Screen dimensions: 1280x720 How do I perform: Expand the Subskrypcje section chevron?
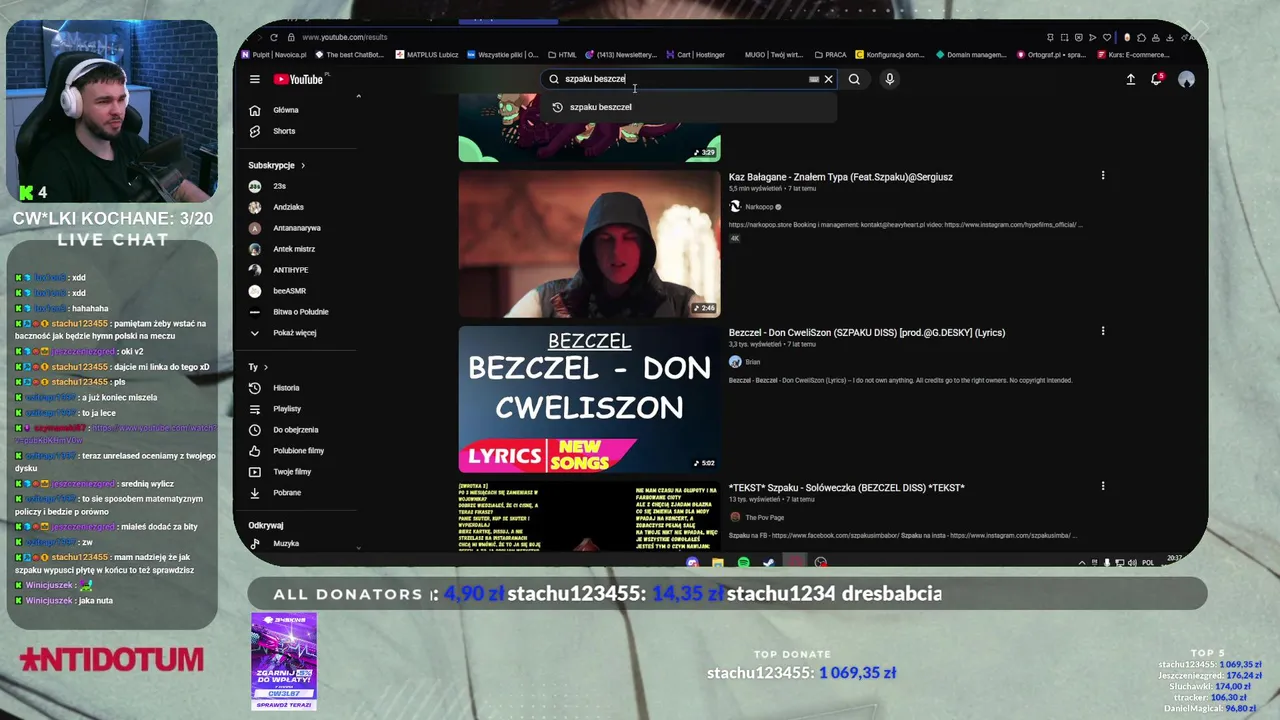coord(303,165)
